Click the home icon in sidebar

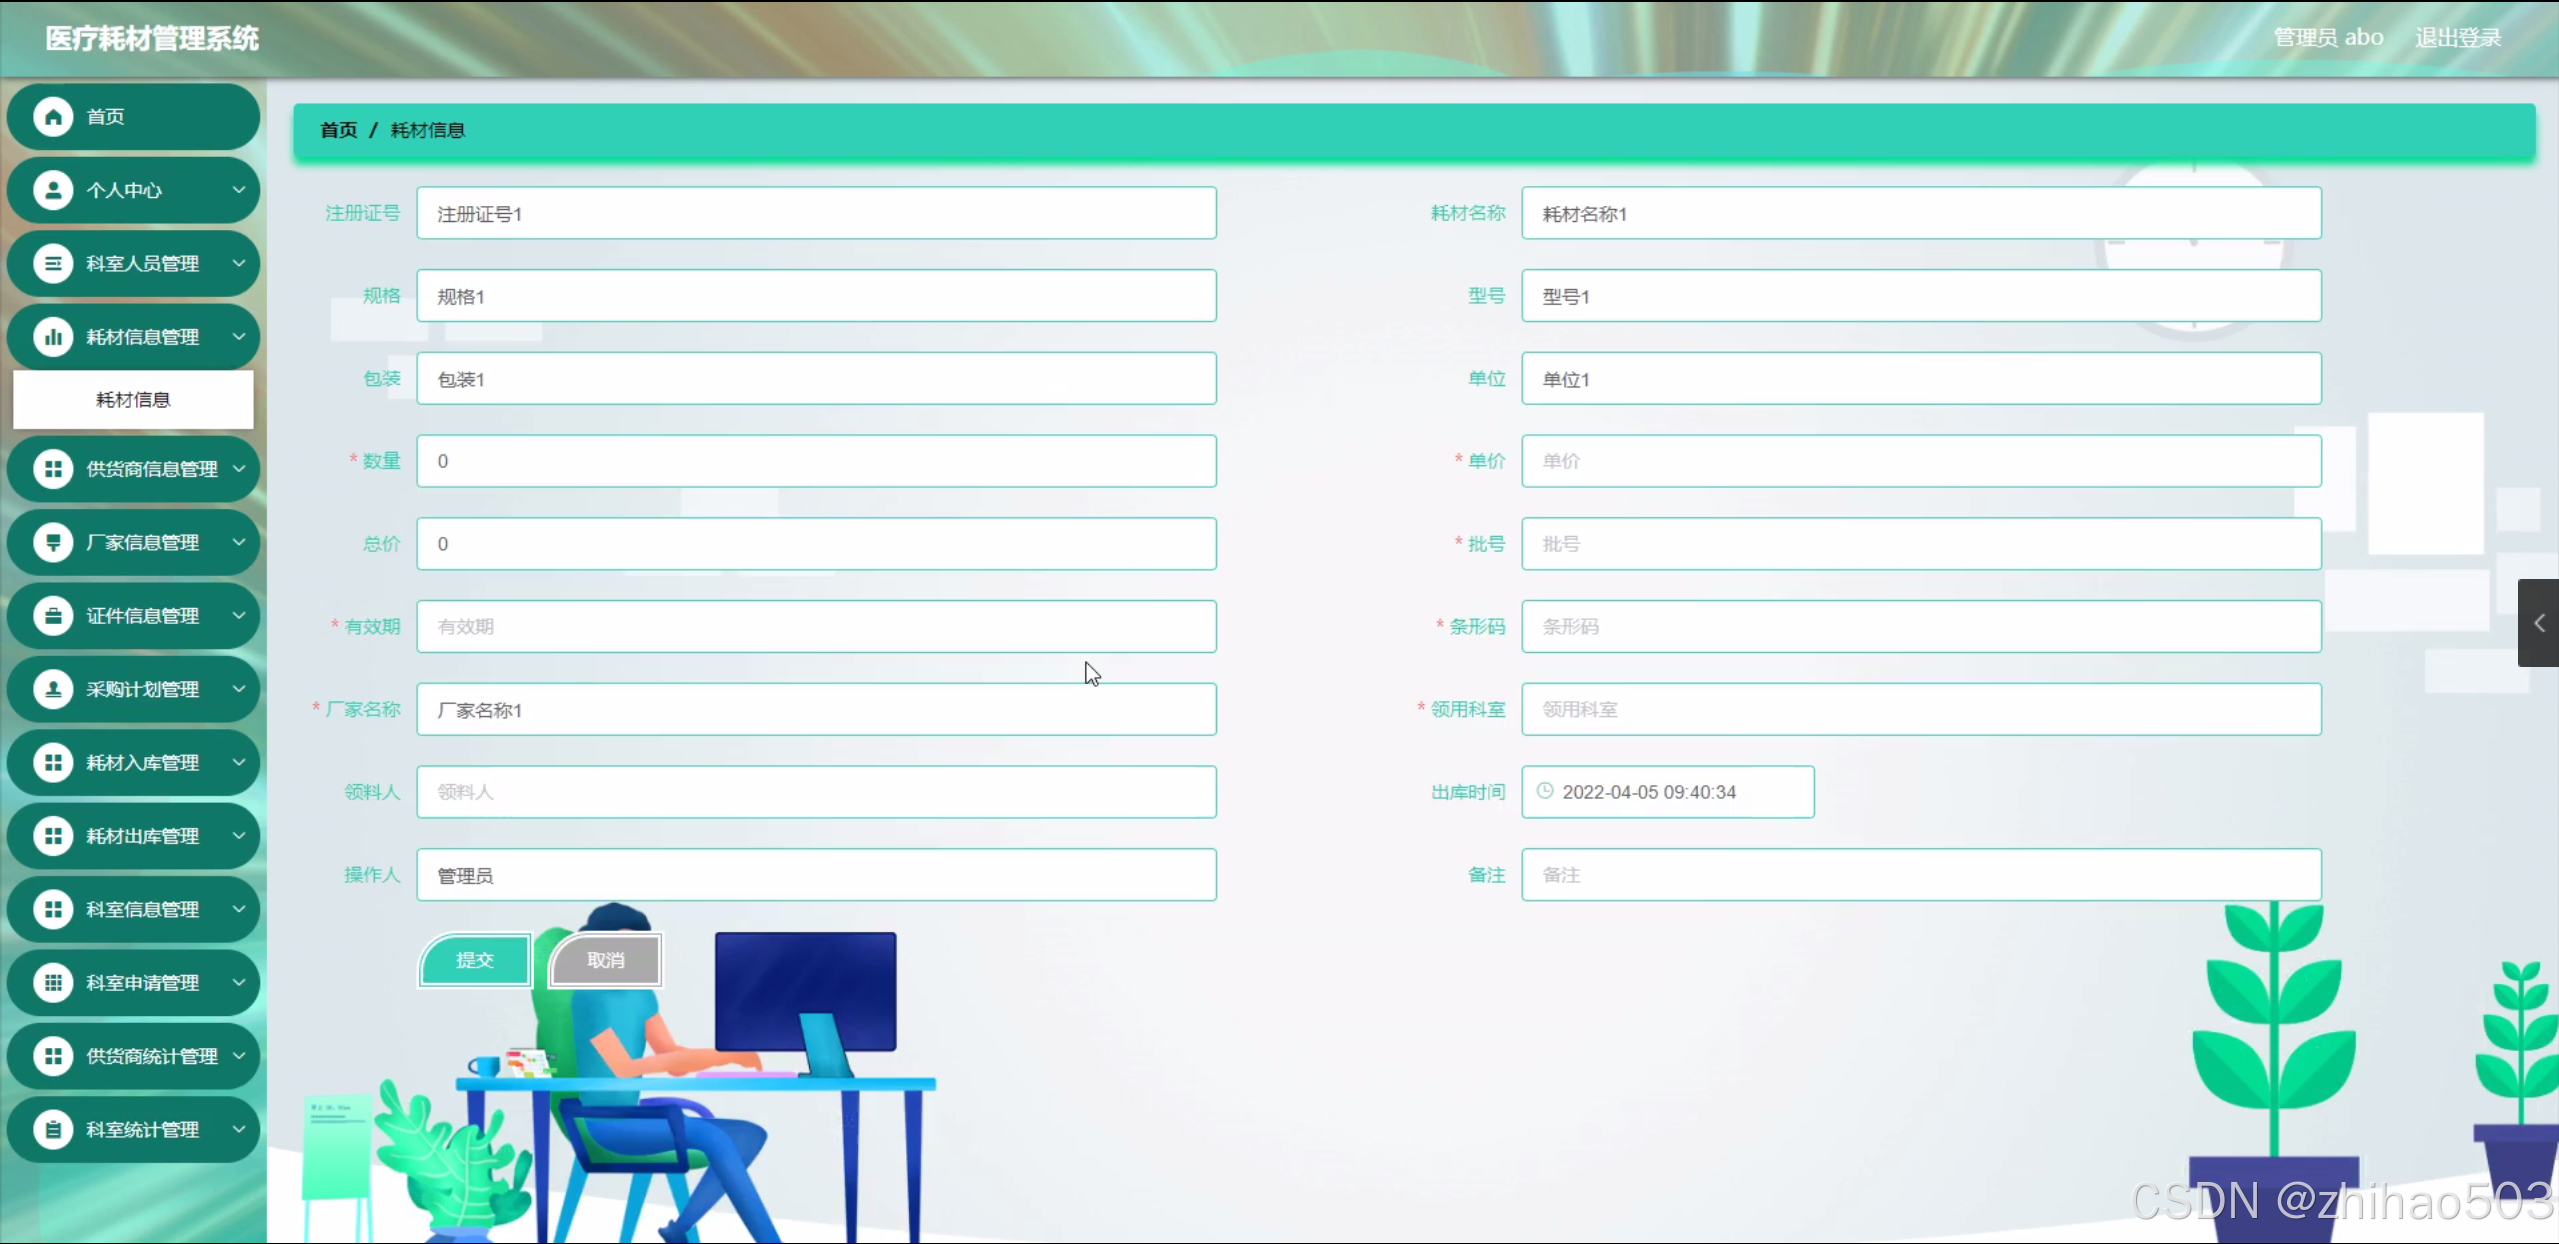(x=53, y=117)
